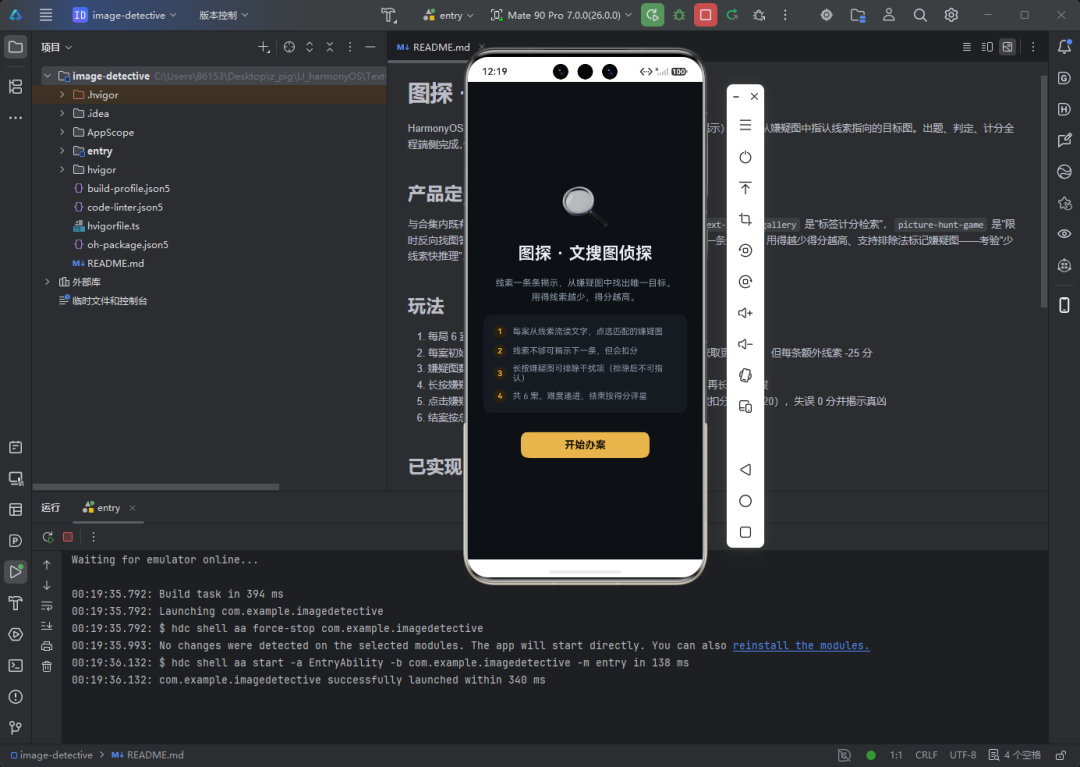
Task: Click emulator recent apps square button
Action: point(745,532)
